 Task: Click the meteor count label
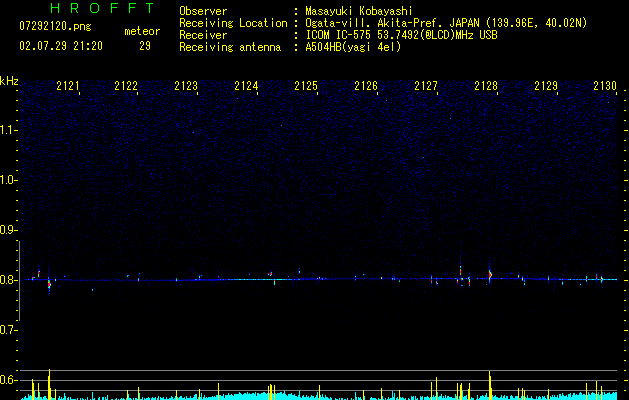click(x=142, y=31)
